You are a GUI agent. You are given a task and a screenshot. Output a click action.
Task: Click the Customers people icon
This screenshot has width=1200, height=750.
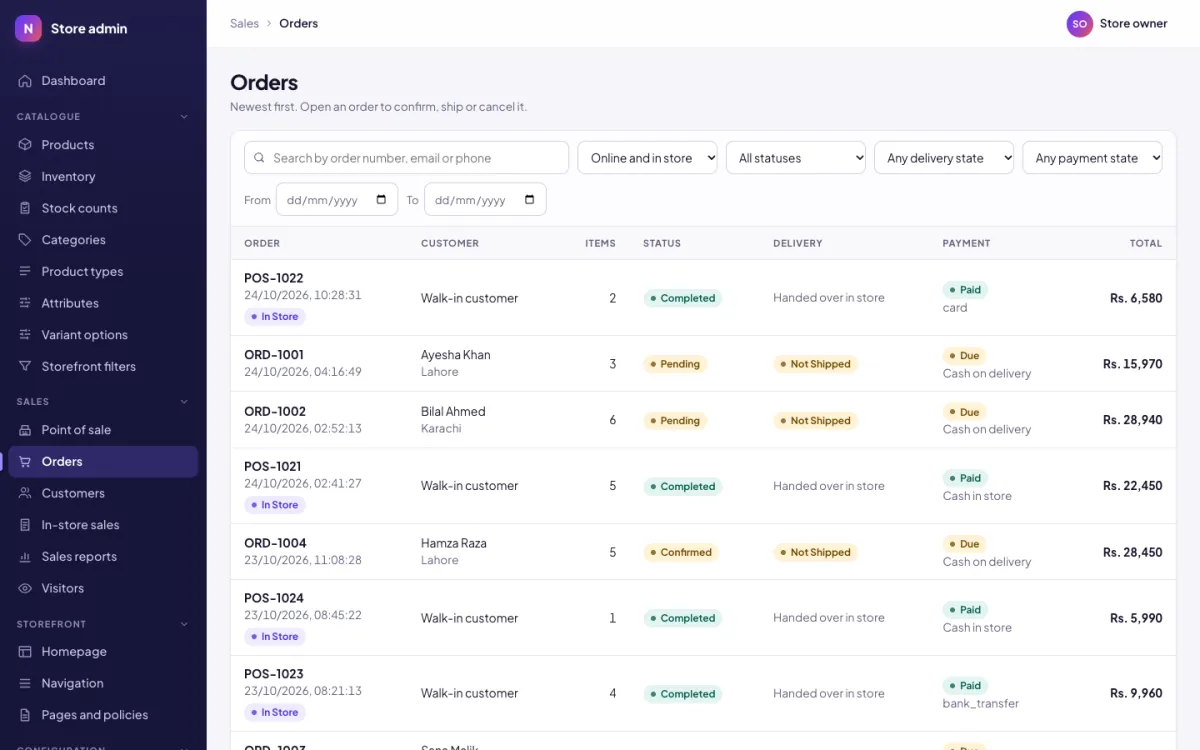coord(25,493)
